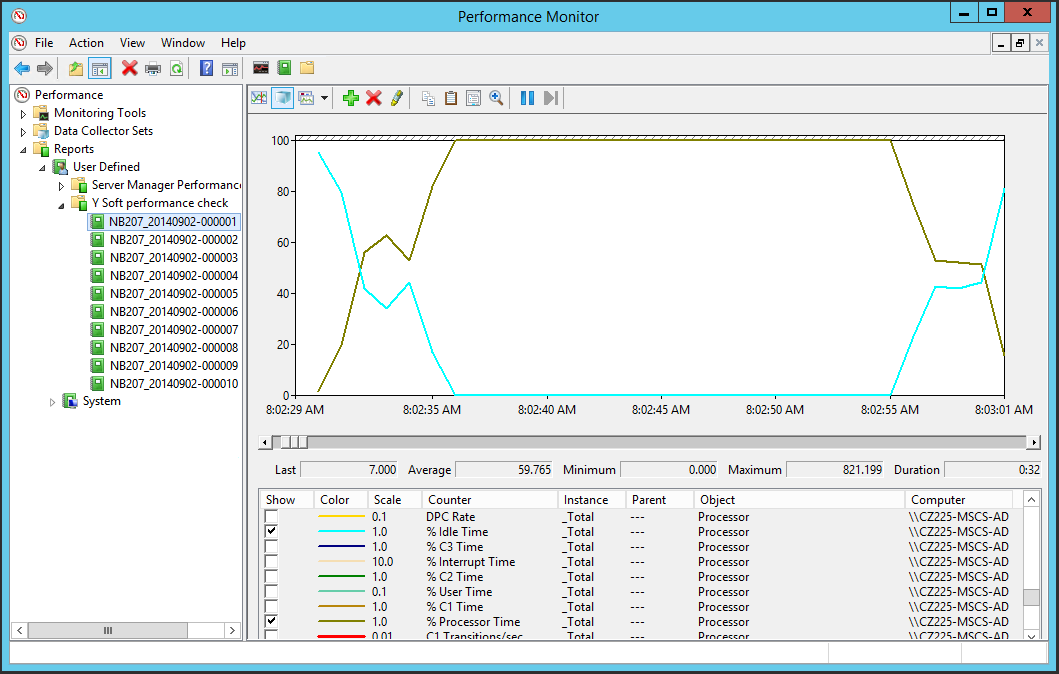Click the Print icon in main toolbar
The height and width of the screenshot is (674, 1059).
click(x=153, y=68)
